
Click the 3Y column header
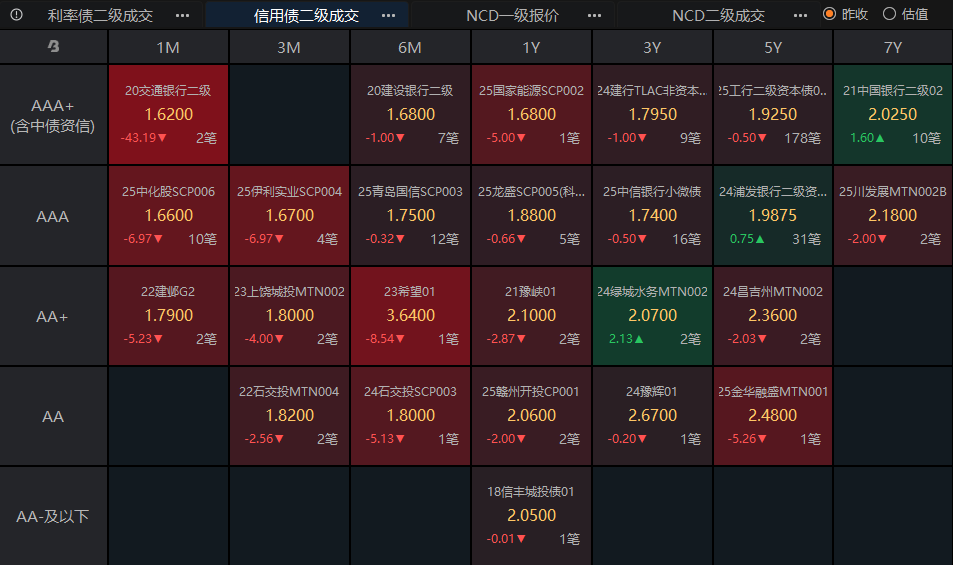652,47
